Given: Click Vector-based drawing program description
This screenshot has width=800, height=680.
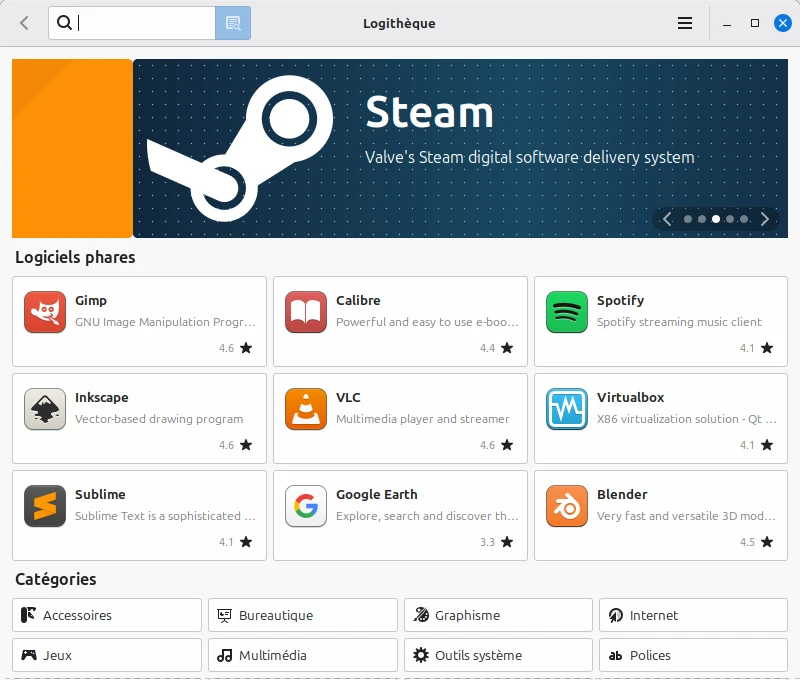Looking at the screenshot, I should point(159,419).
